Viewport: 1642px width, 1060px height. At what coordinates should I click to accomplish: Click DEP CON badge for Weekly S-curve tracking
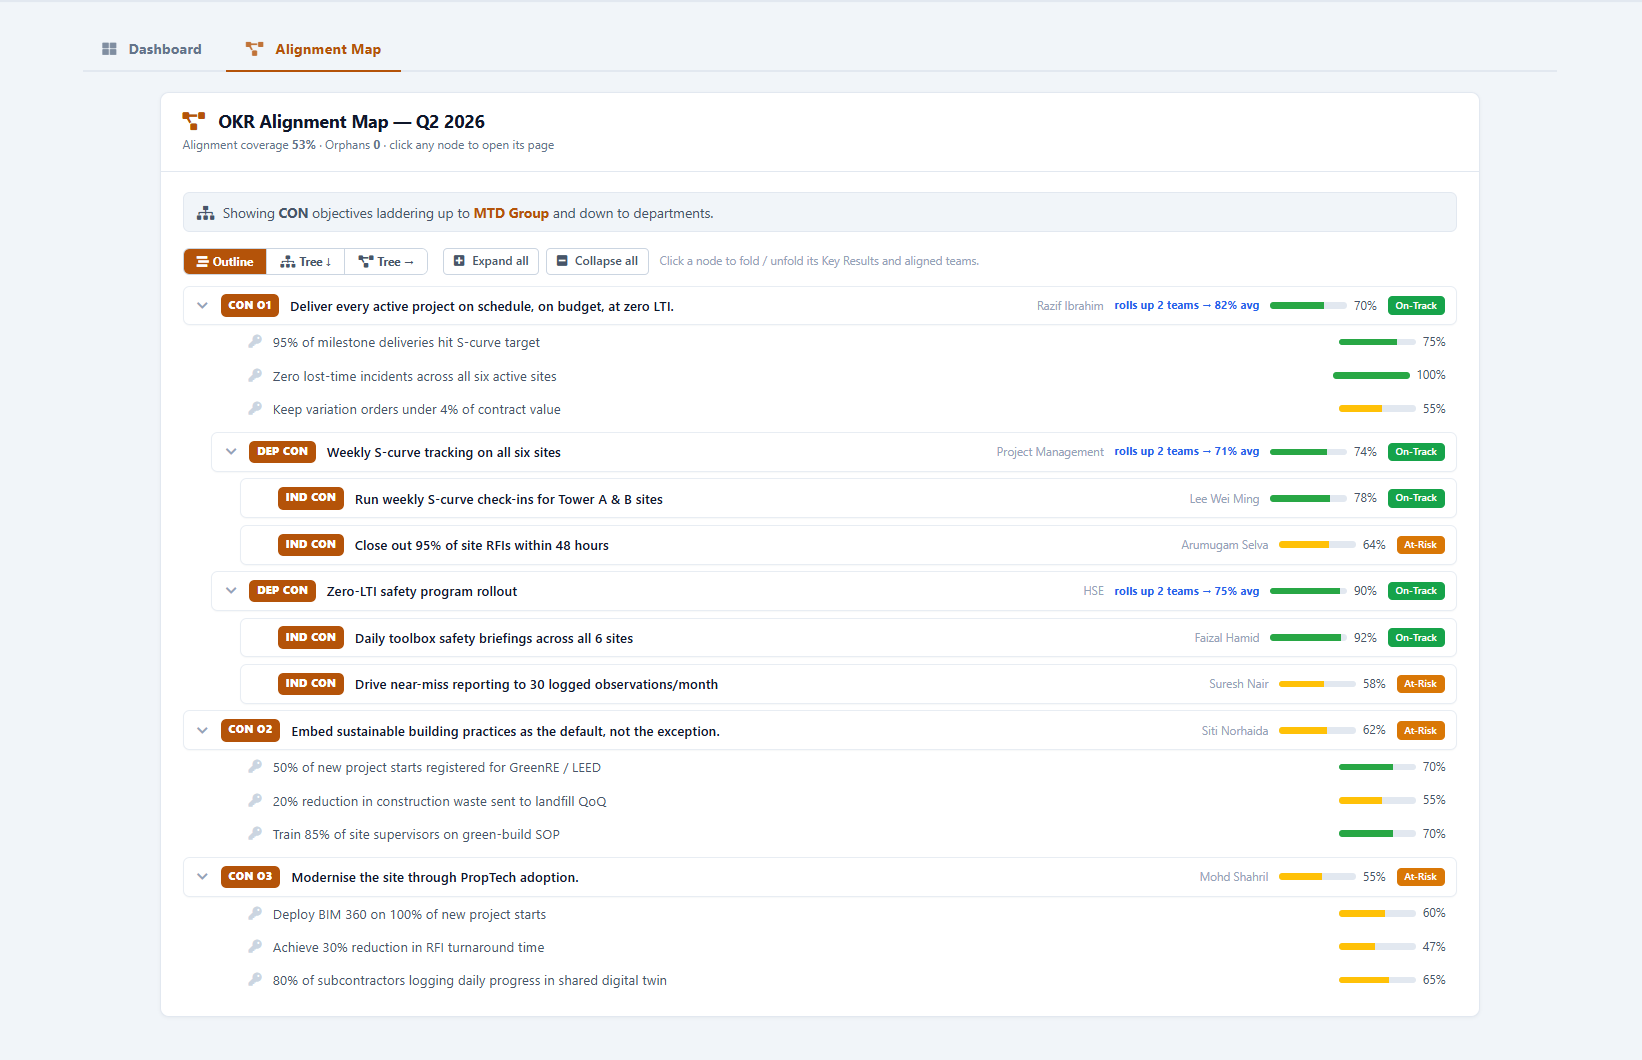tap(282, 452)
